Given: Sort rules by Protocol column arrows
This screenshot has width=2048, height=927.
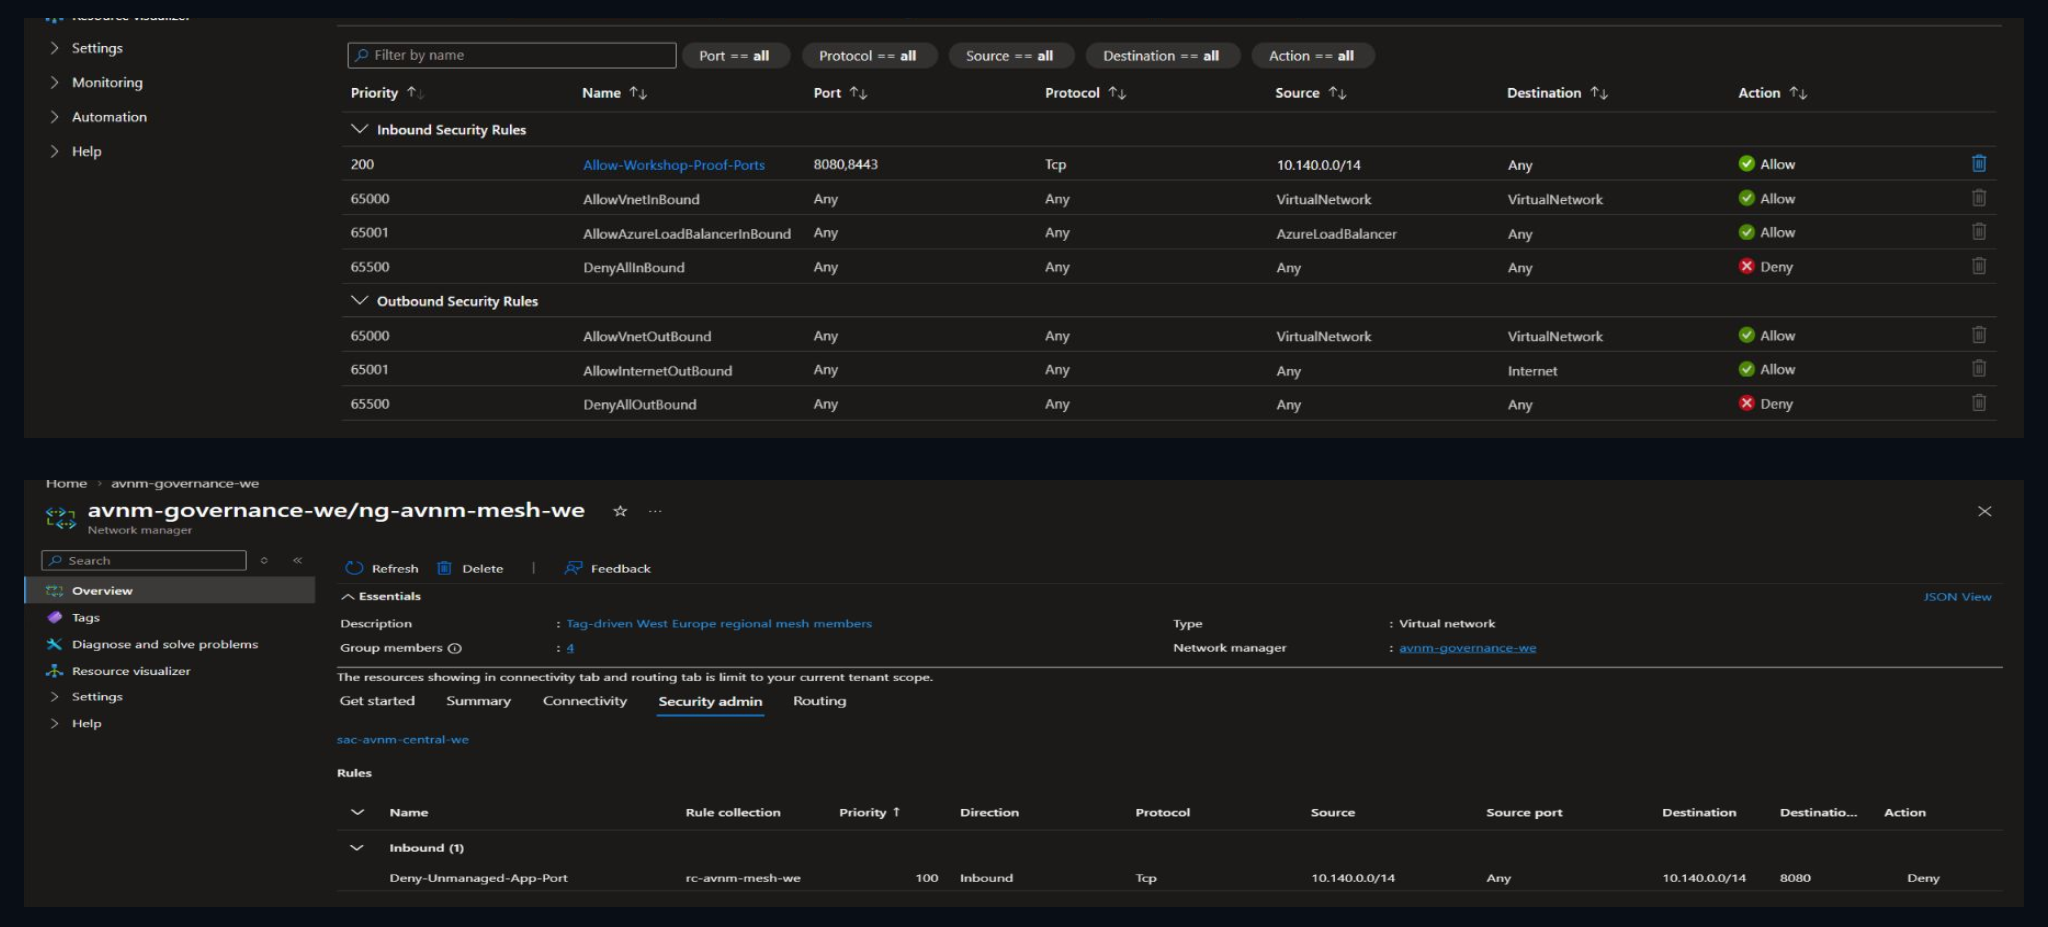Looking at the screenshot, I should coord(1117,93).
